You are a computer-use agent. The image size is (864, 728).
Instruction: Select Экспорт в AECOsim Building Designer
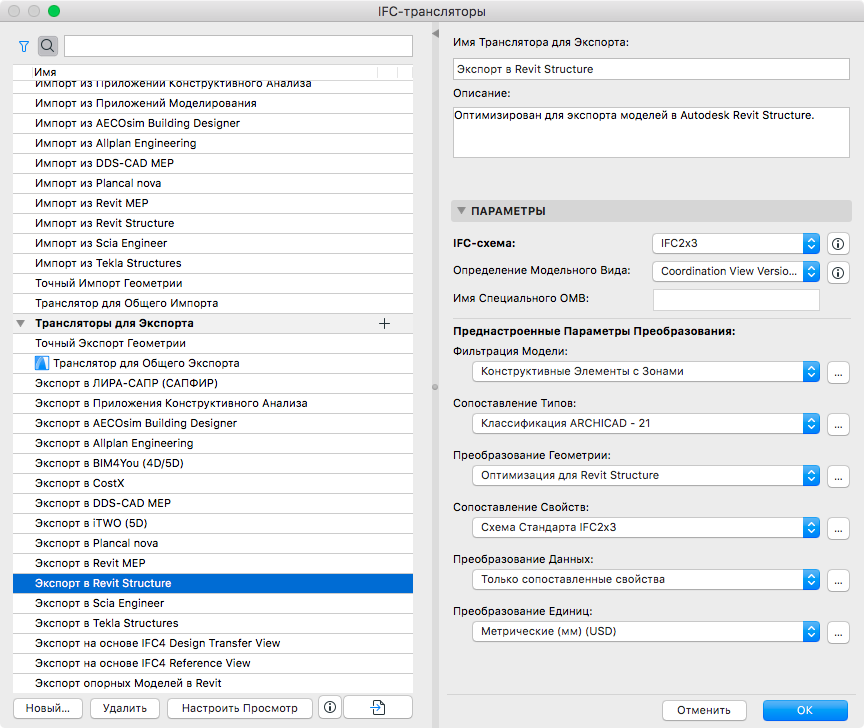point(213,423)
